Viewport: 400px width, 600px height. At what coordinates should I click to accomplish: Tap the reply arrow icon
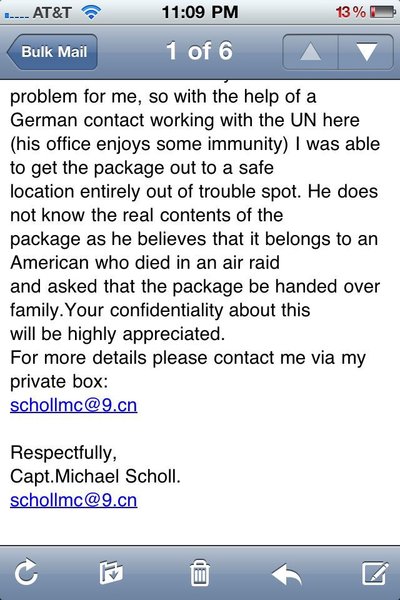click(x=287, y=573)
